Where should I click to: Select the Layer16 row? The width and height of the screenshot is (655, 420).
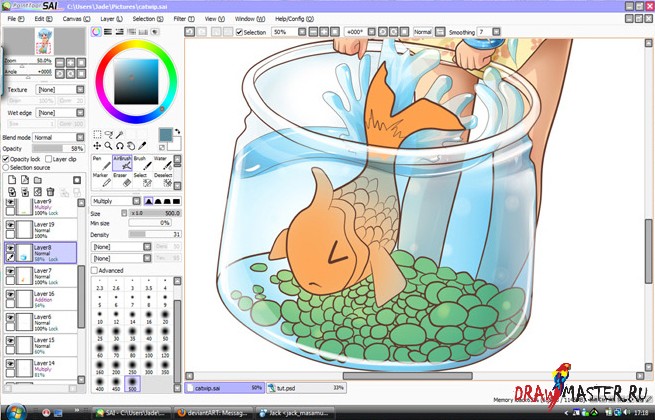(41, 299)
